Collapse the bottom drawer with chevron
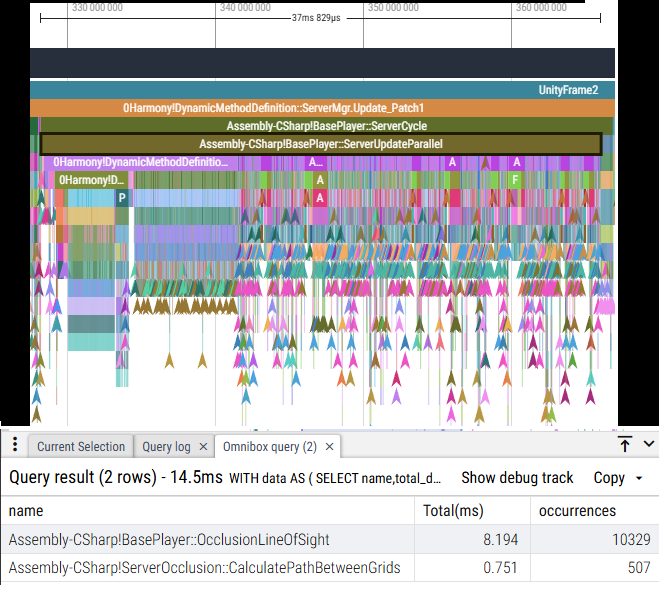The width and height of the screenshot is (659, 593). 649,444
